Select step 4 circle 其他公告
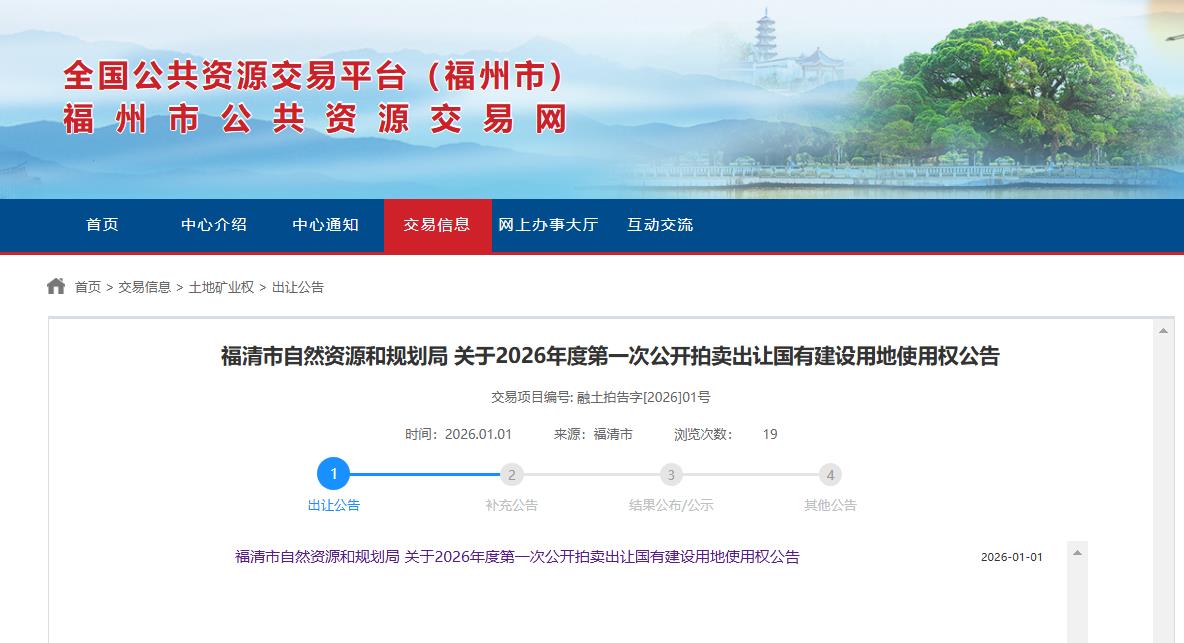Viewport: 1184px width, 643px height. tap(830, 475)
